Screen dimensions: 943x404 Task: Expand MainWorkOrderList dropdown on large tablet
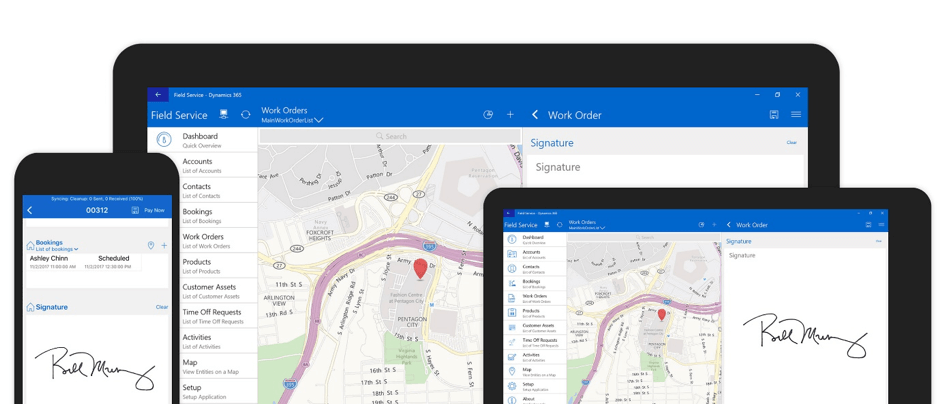(x=319, y=120)
